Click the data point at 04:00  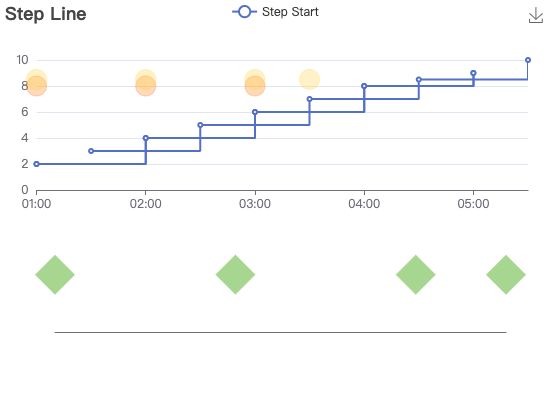tap(364, 86)
